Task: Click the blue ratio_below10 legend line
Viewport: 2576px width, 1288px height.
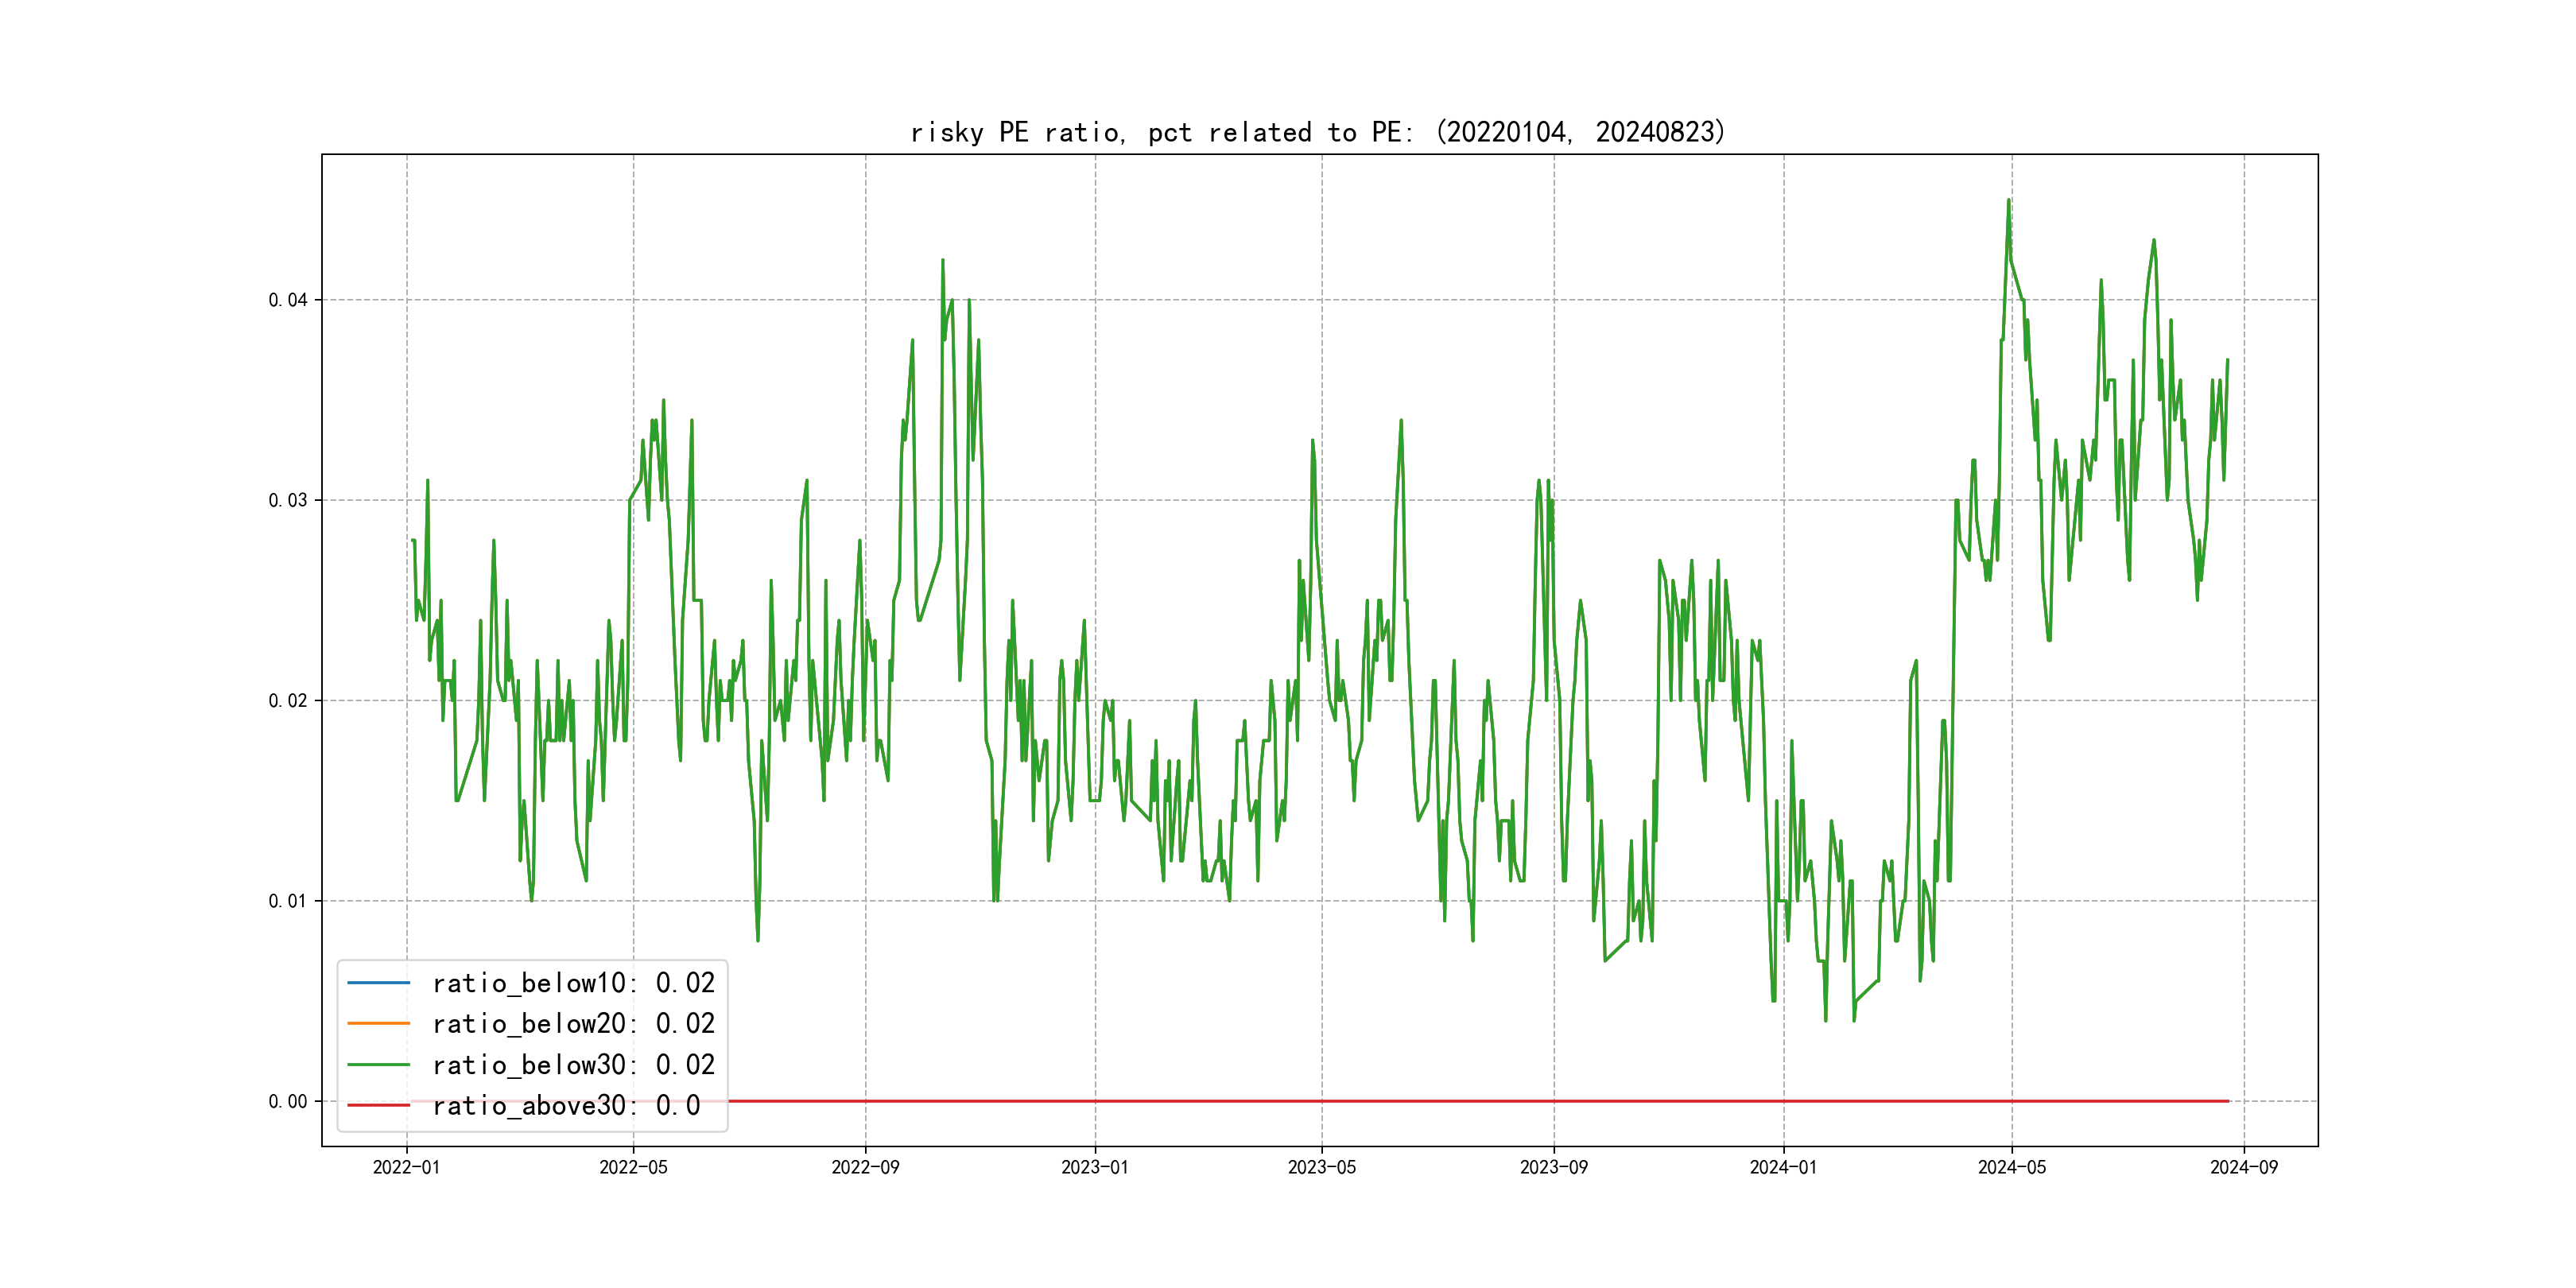Action: [x=378, y=983]
